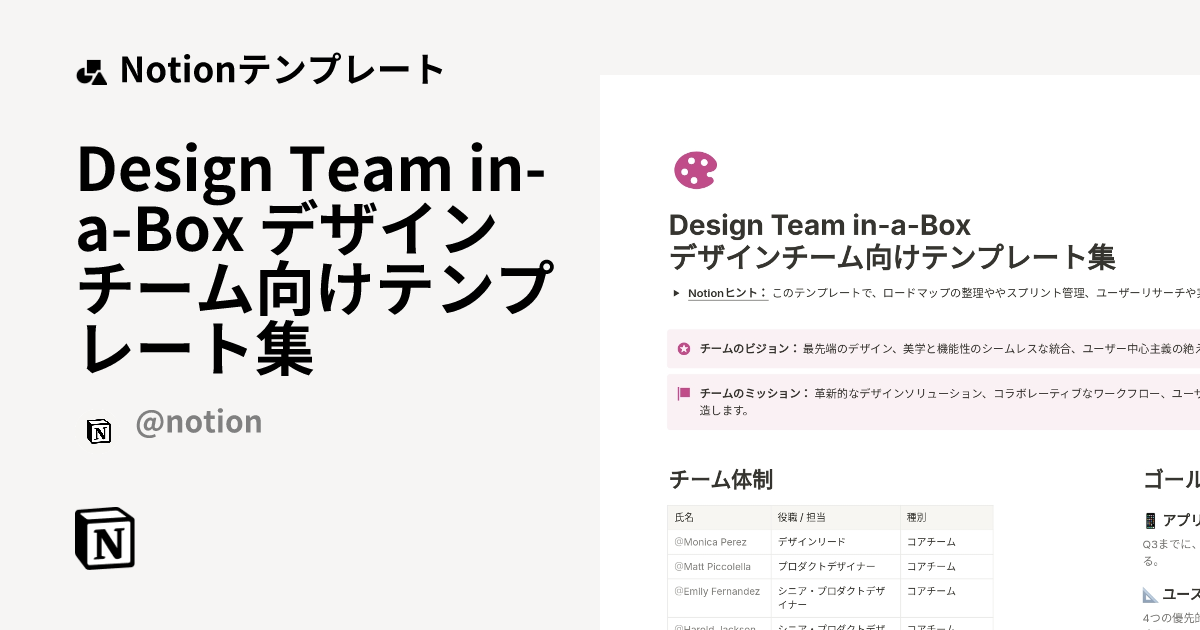Open the @notion profile link

point(198,422)
